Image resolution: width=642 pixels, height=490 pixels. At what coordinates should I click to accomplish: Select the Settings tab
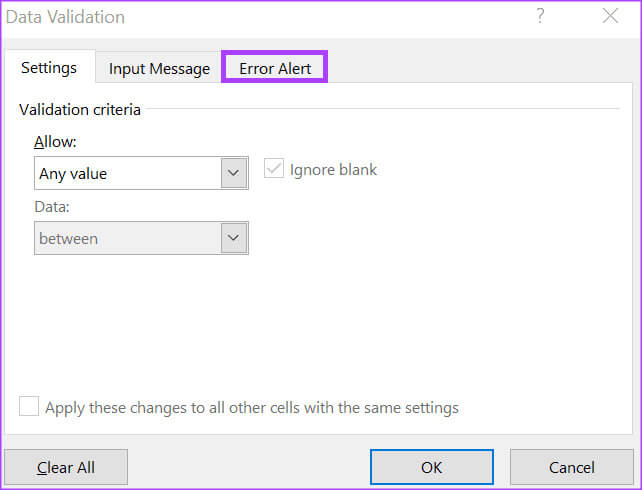pos(49,67)
